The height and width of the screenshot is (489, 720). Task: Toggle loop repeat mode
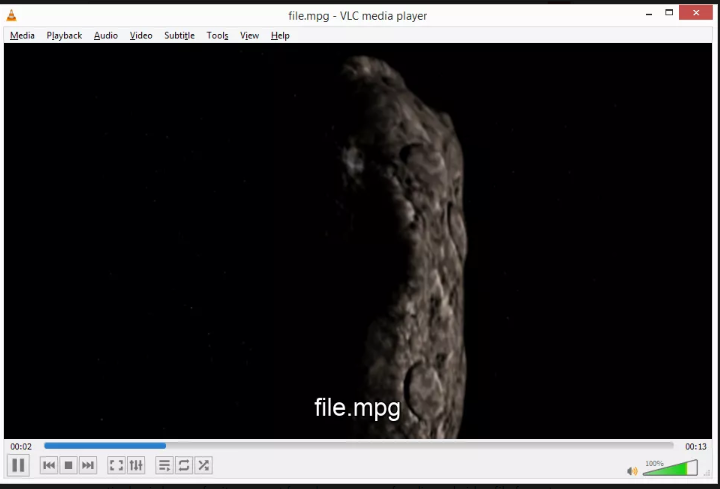[x=184, y=466]
